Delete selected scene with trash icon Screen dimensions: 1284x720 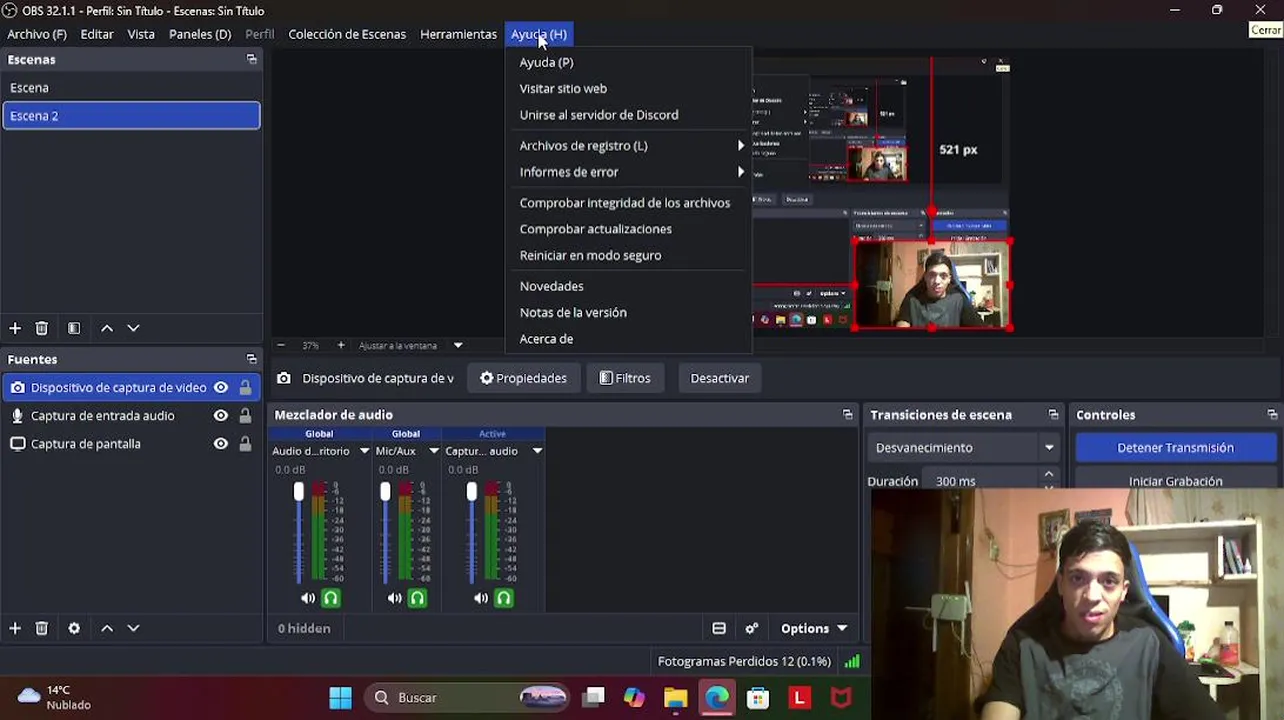pos(42,328)
